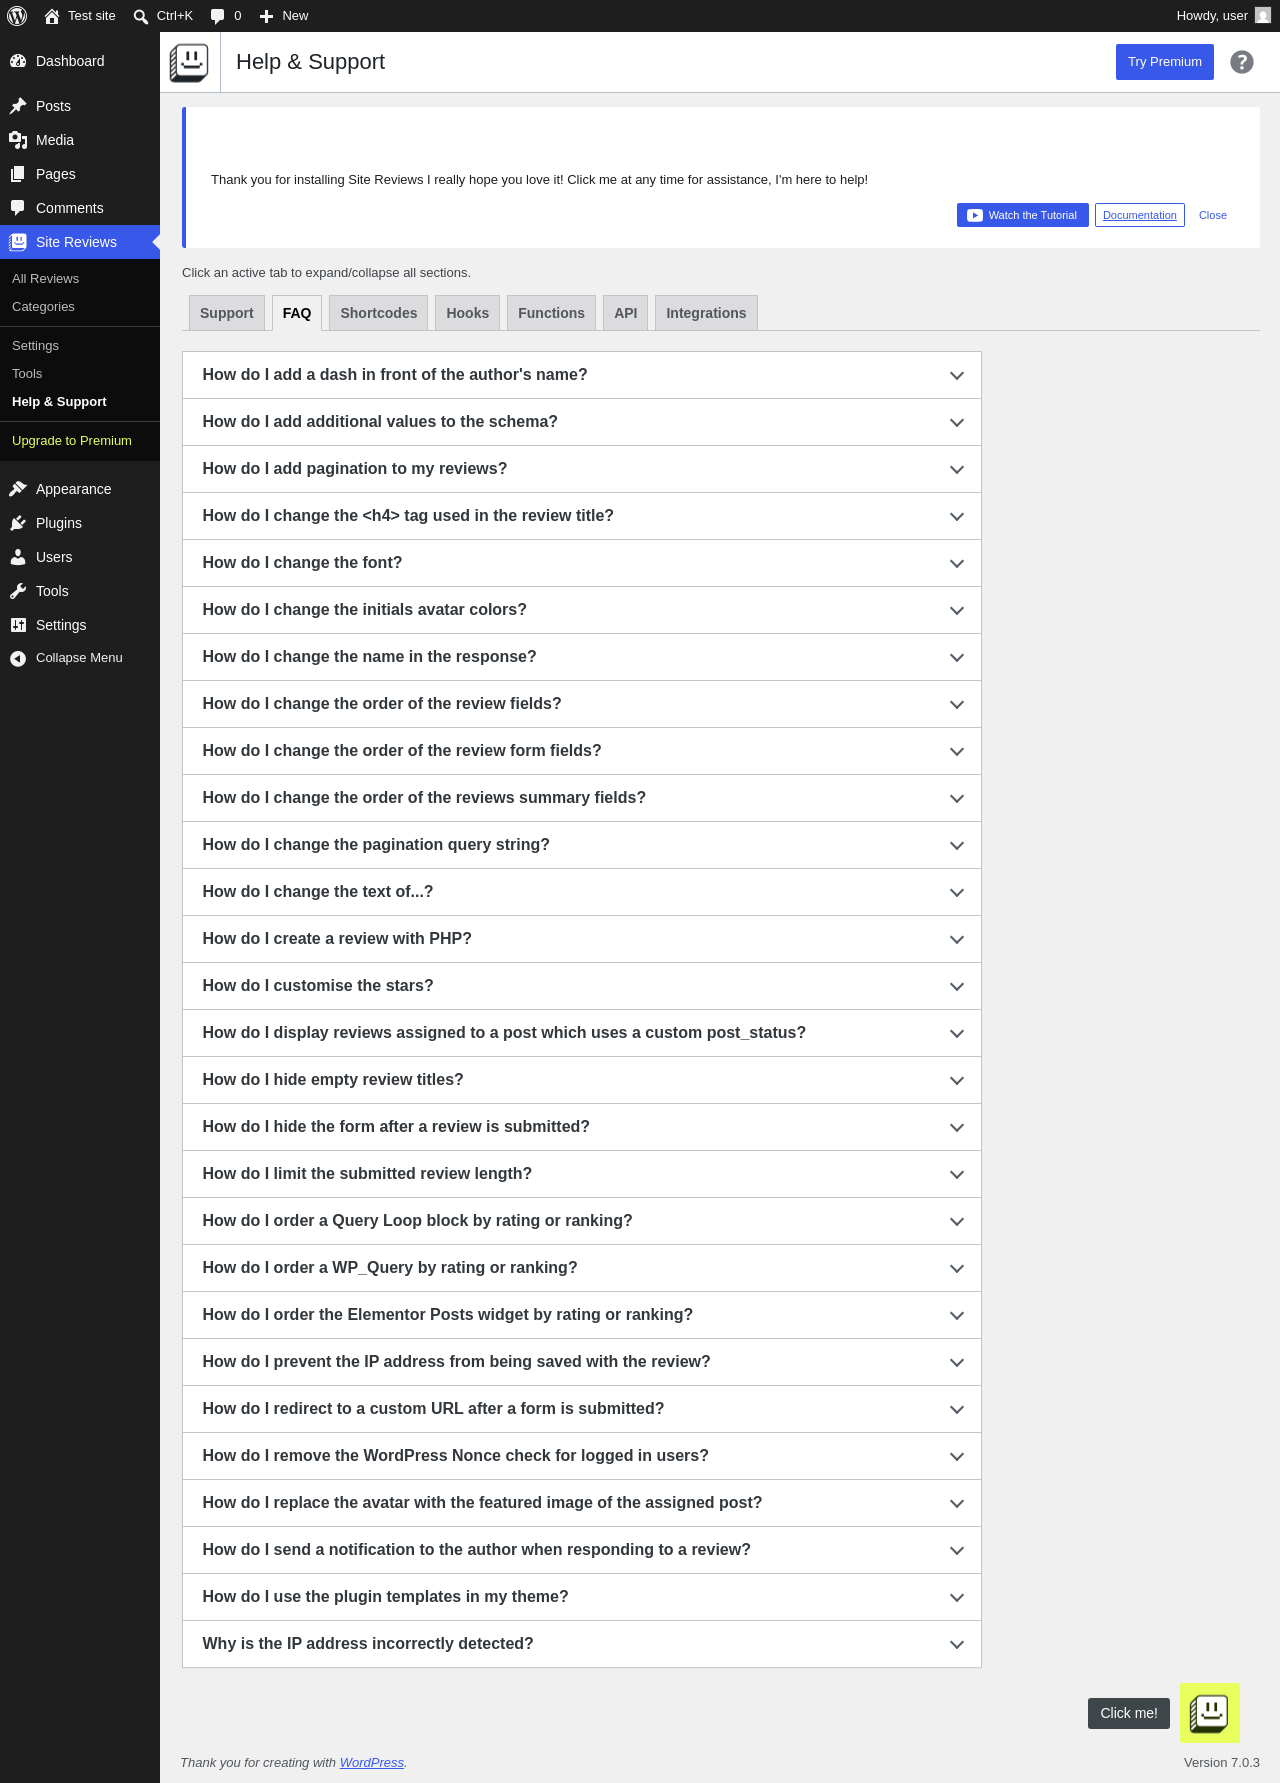
Task: Click the Version 7.0.3 text in footer
Action: point(1222,1763)
